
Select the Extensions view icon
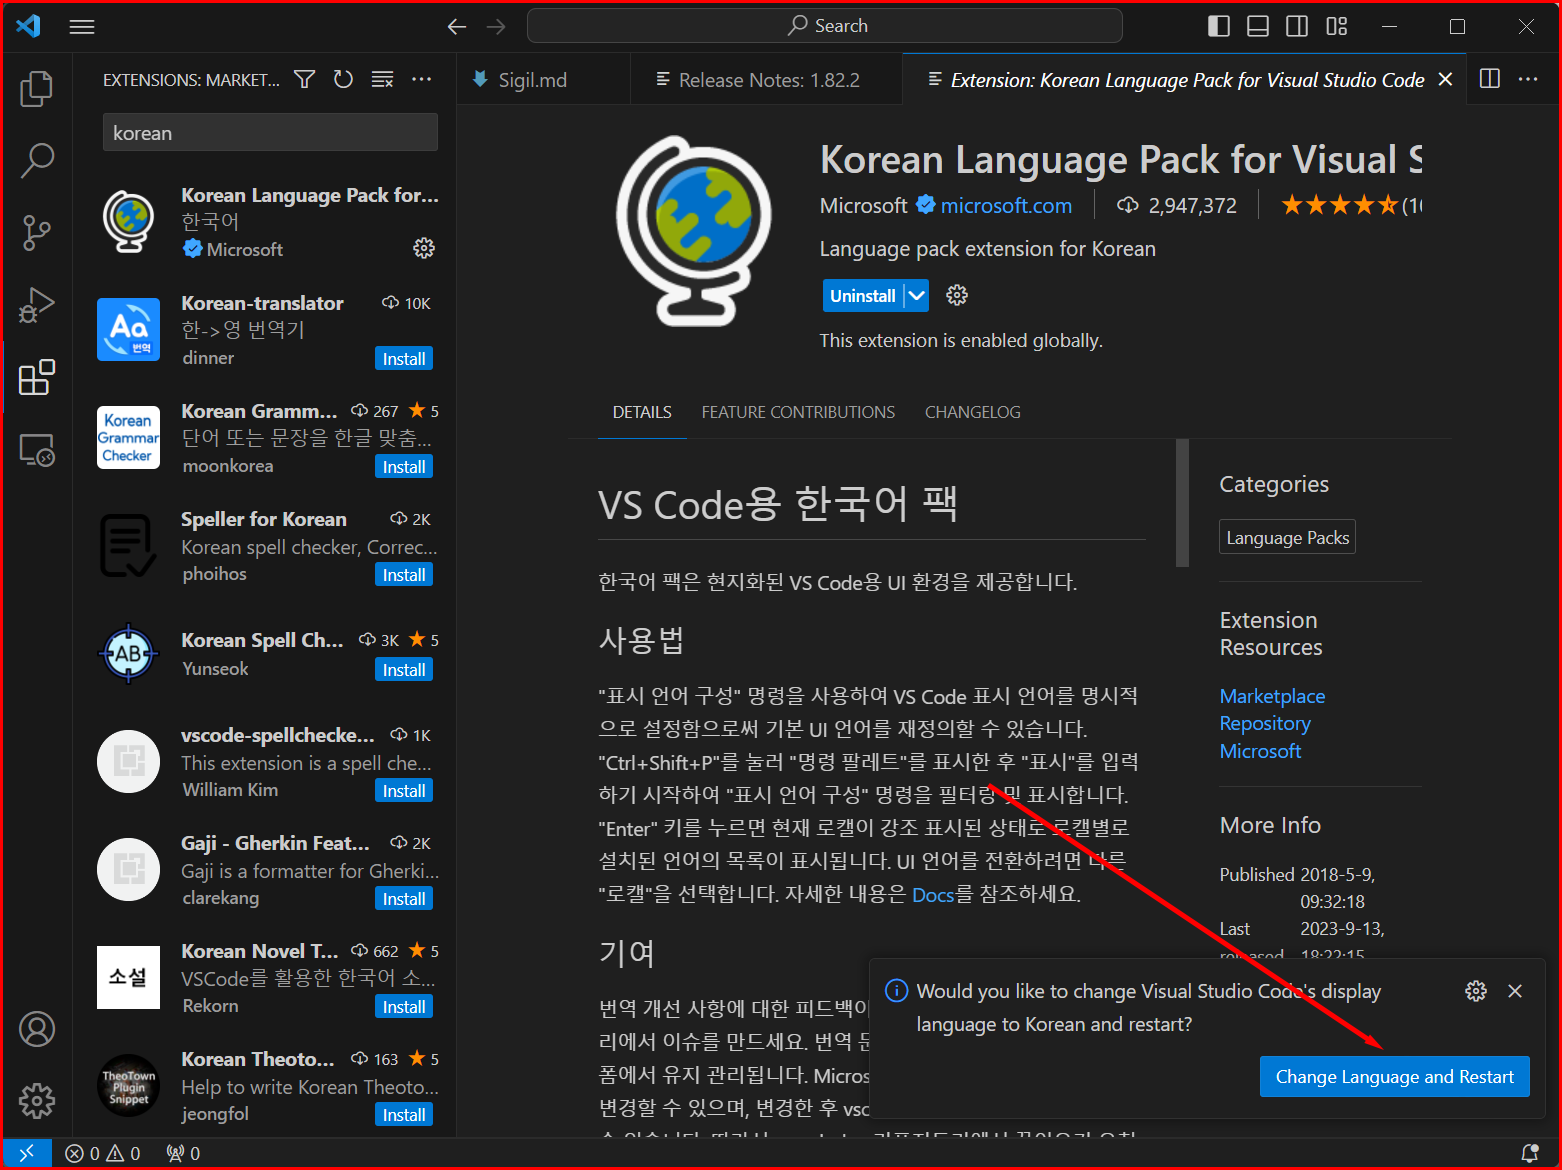[x=36, y=377]
